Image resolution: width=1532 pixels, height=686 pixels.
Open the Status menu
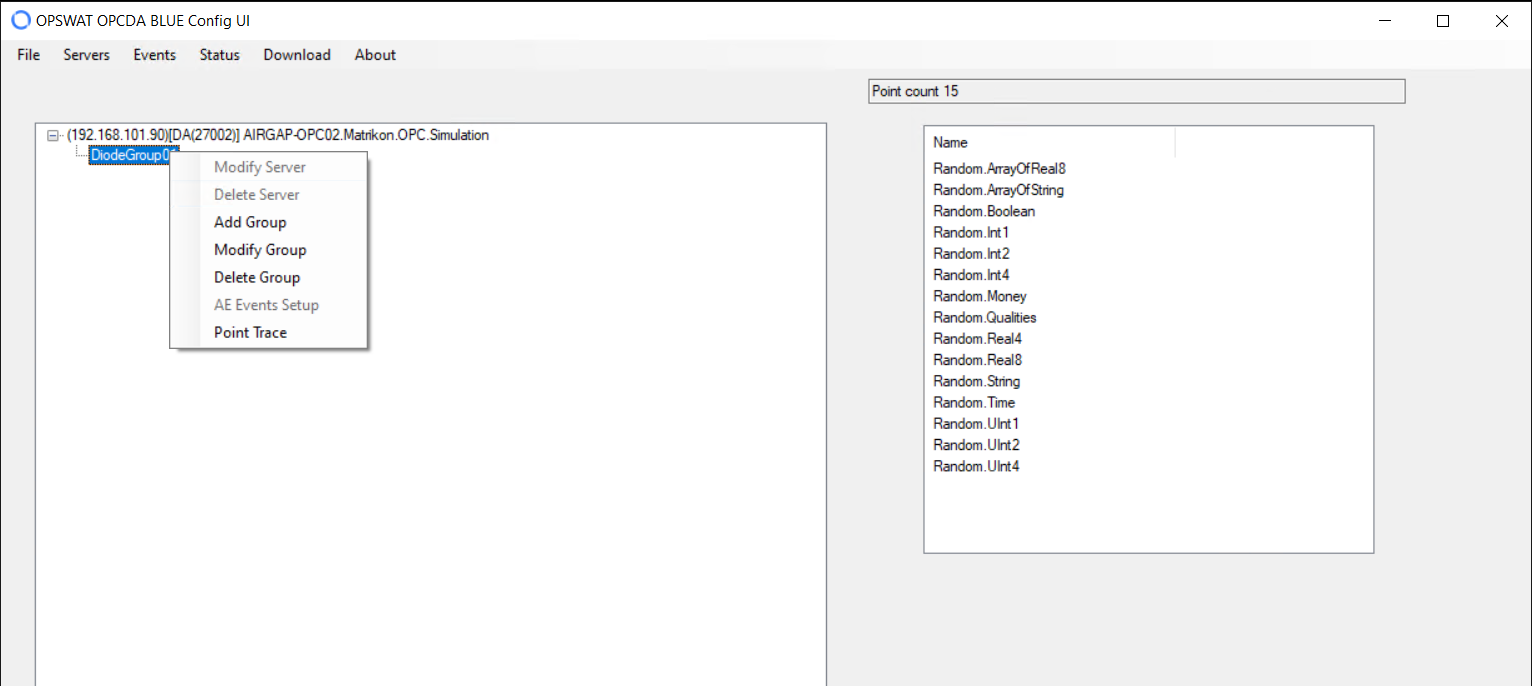219,55
